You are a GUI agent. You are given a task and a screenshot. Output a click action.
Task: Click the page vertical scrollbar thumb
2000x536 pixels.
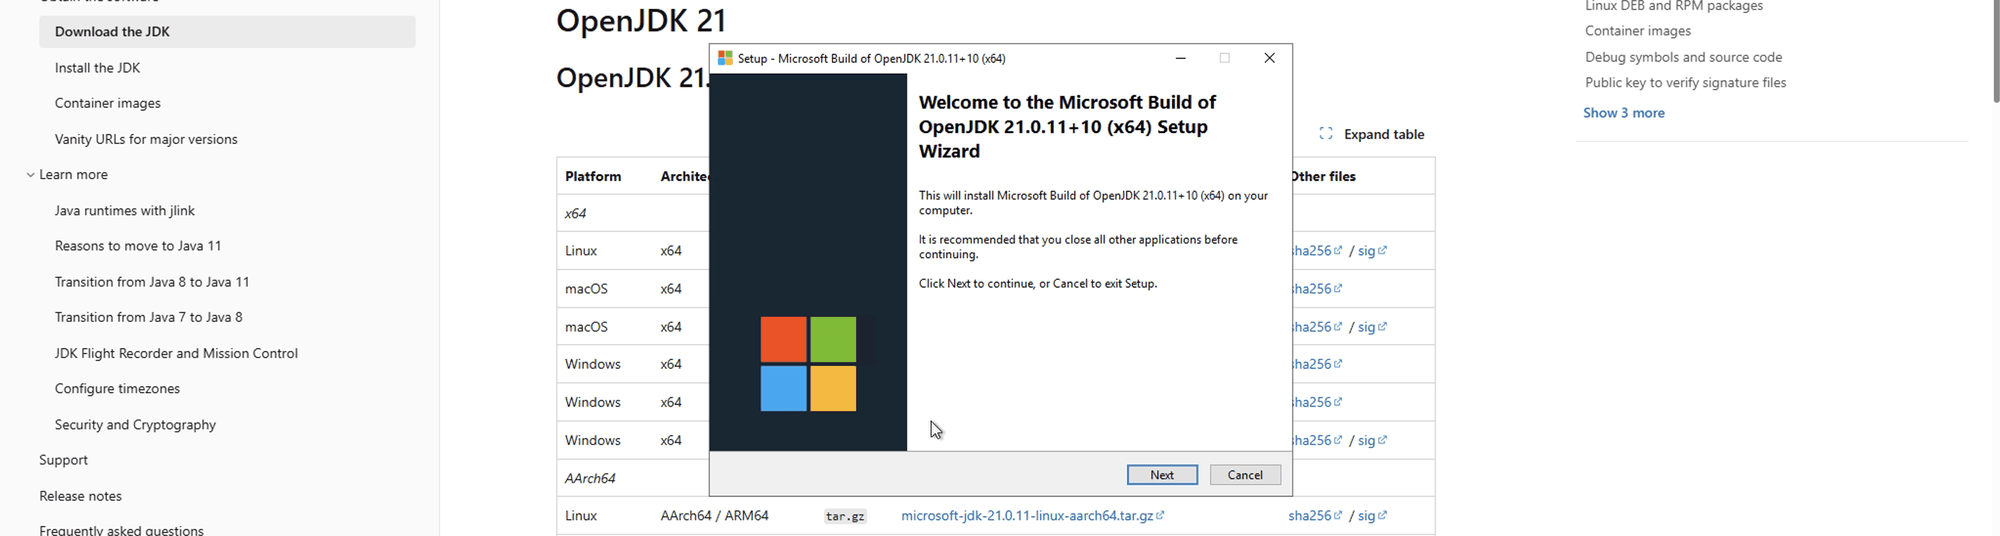point(1996,50)
